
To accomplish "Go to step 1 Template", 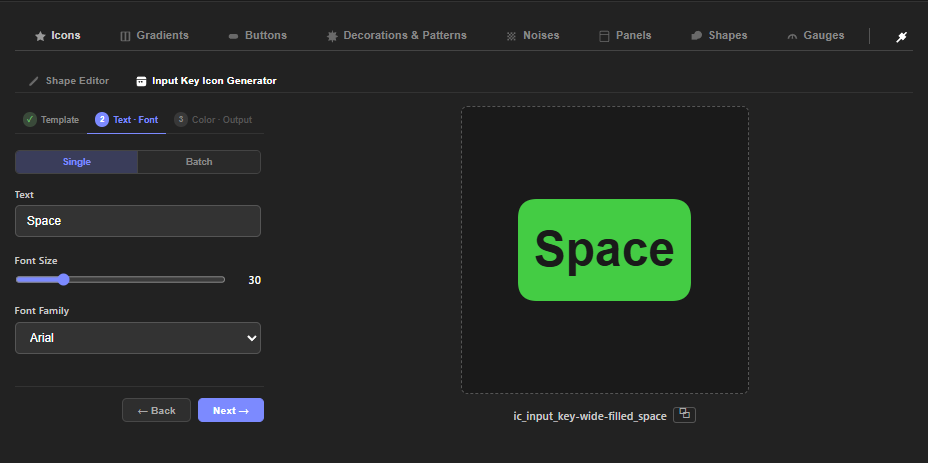I will (x=51, y=120).
